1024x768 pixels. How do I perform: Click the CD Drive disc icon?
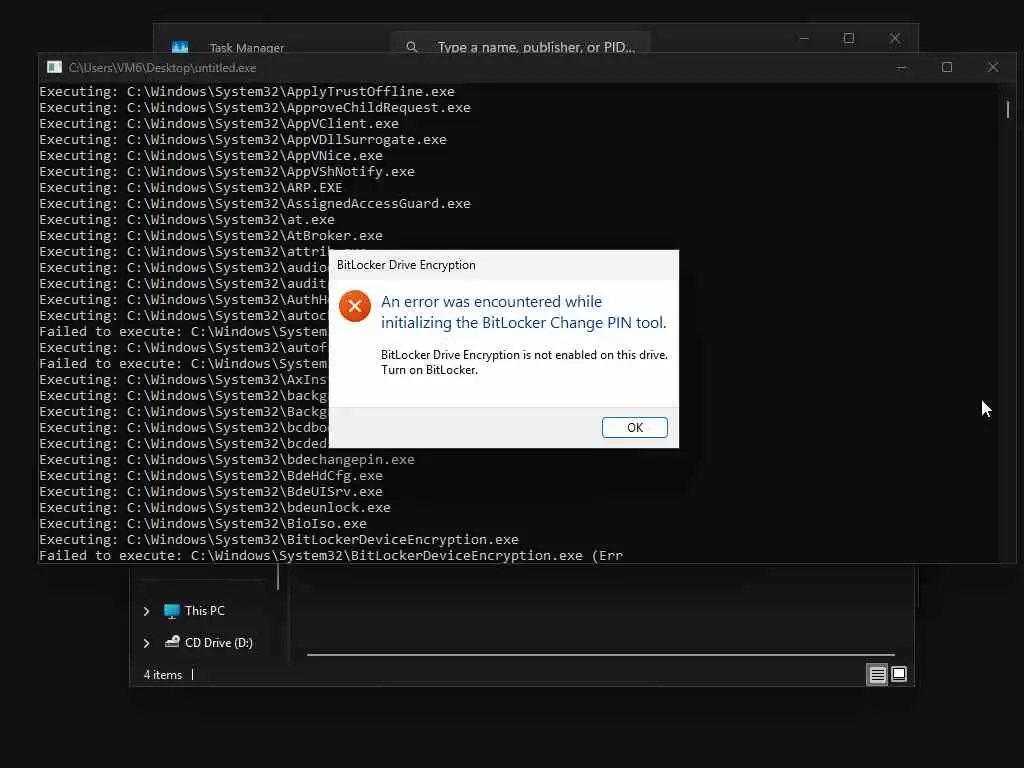(x=172, y=642)
